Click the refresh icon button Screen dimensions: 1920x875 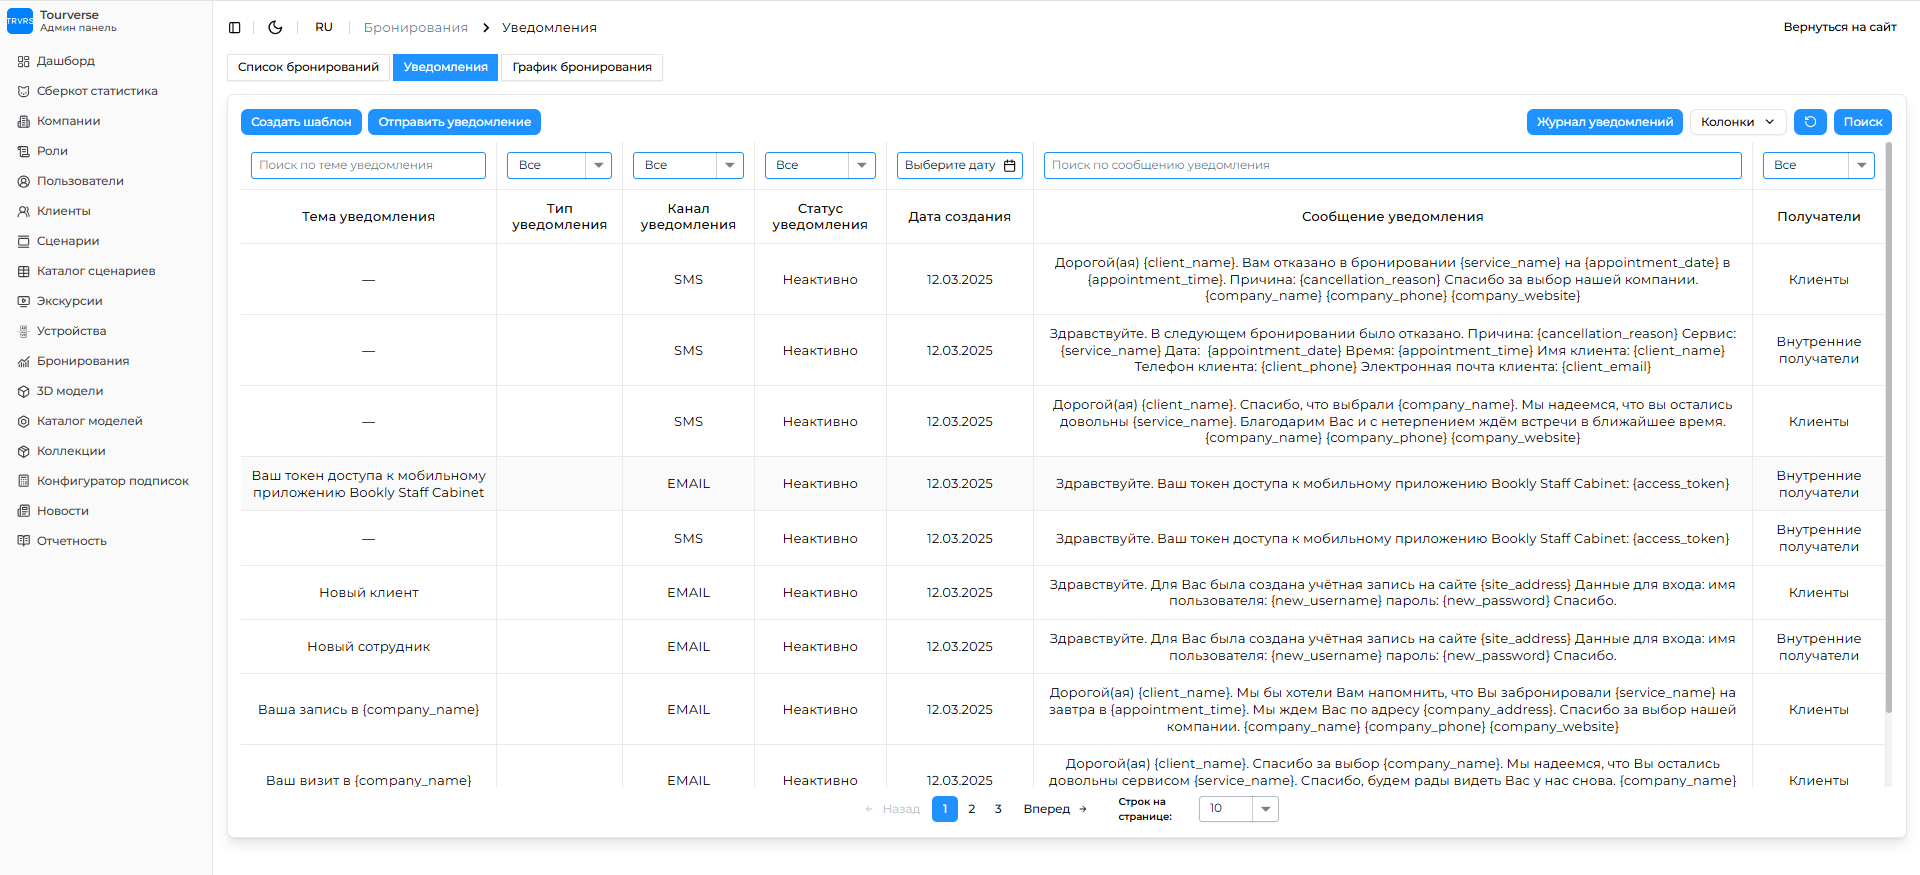tap(1810, 122)
